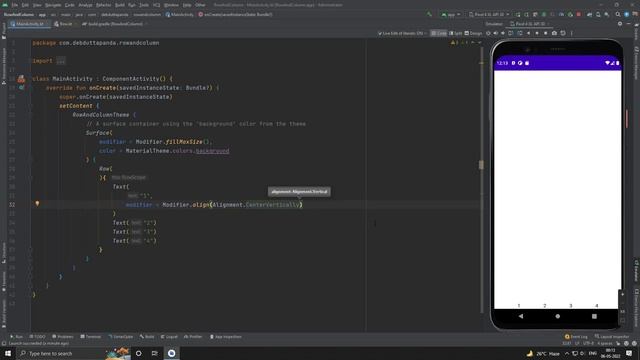Open the Run tool window button

click(16, 336)
